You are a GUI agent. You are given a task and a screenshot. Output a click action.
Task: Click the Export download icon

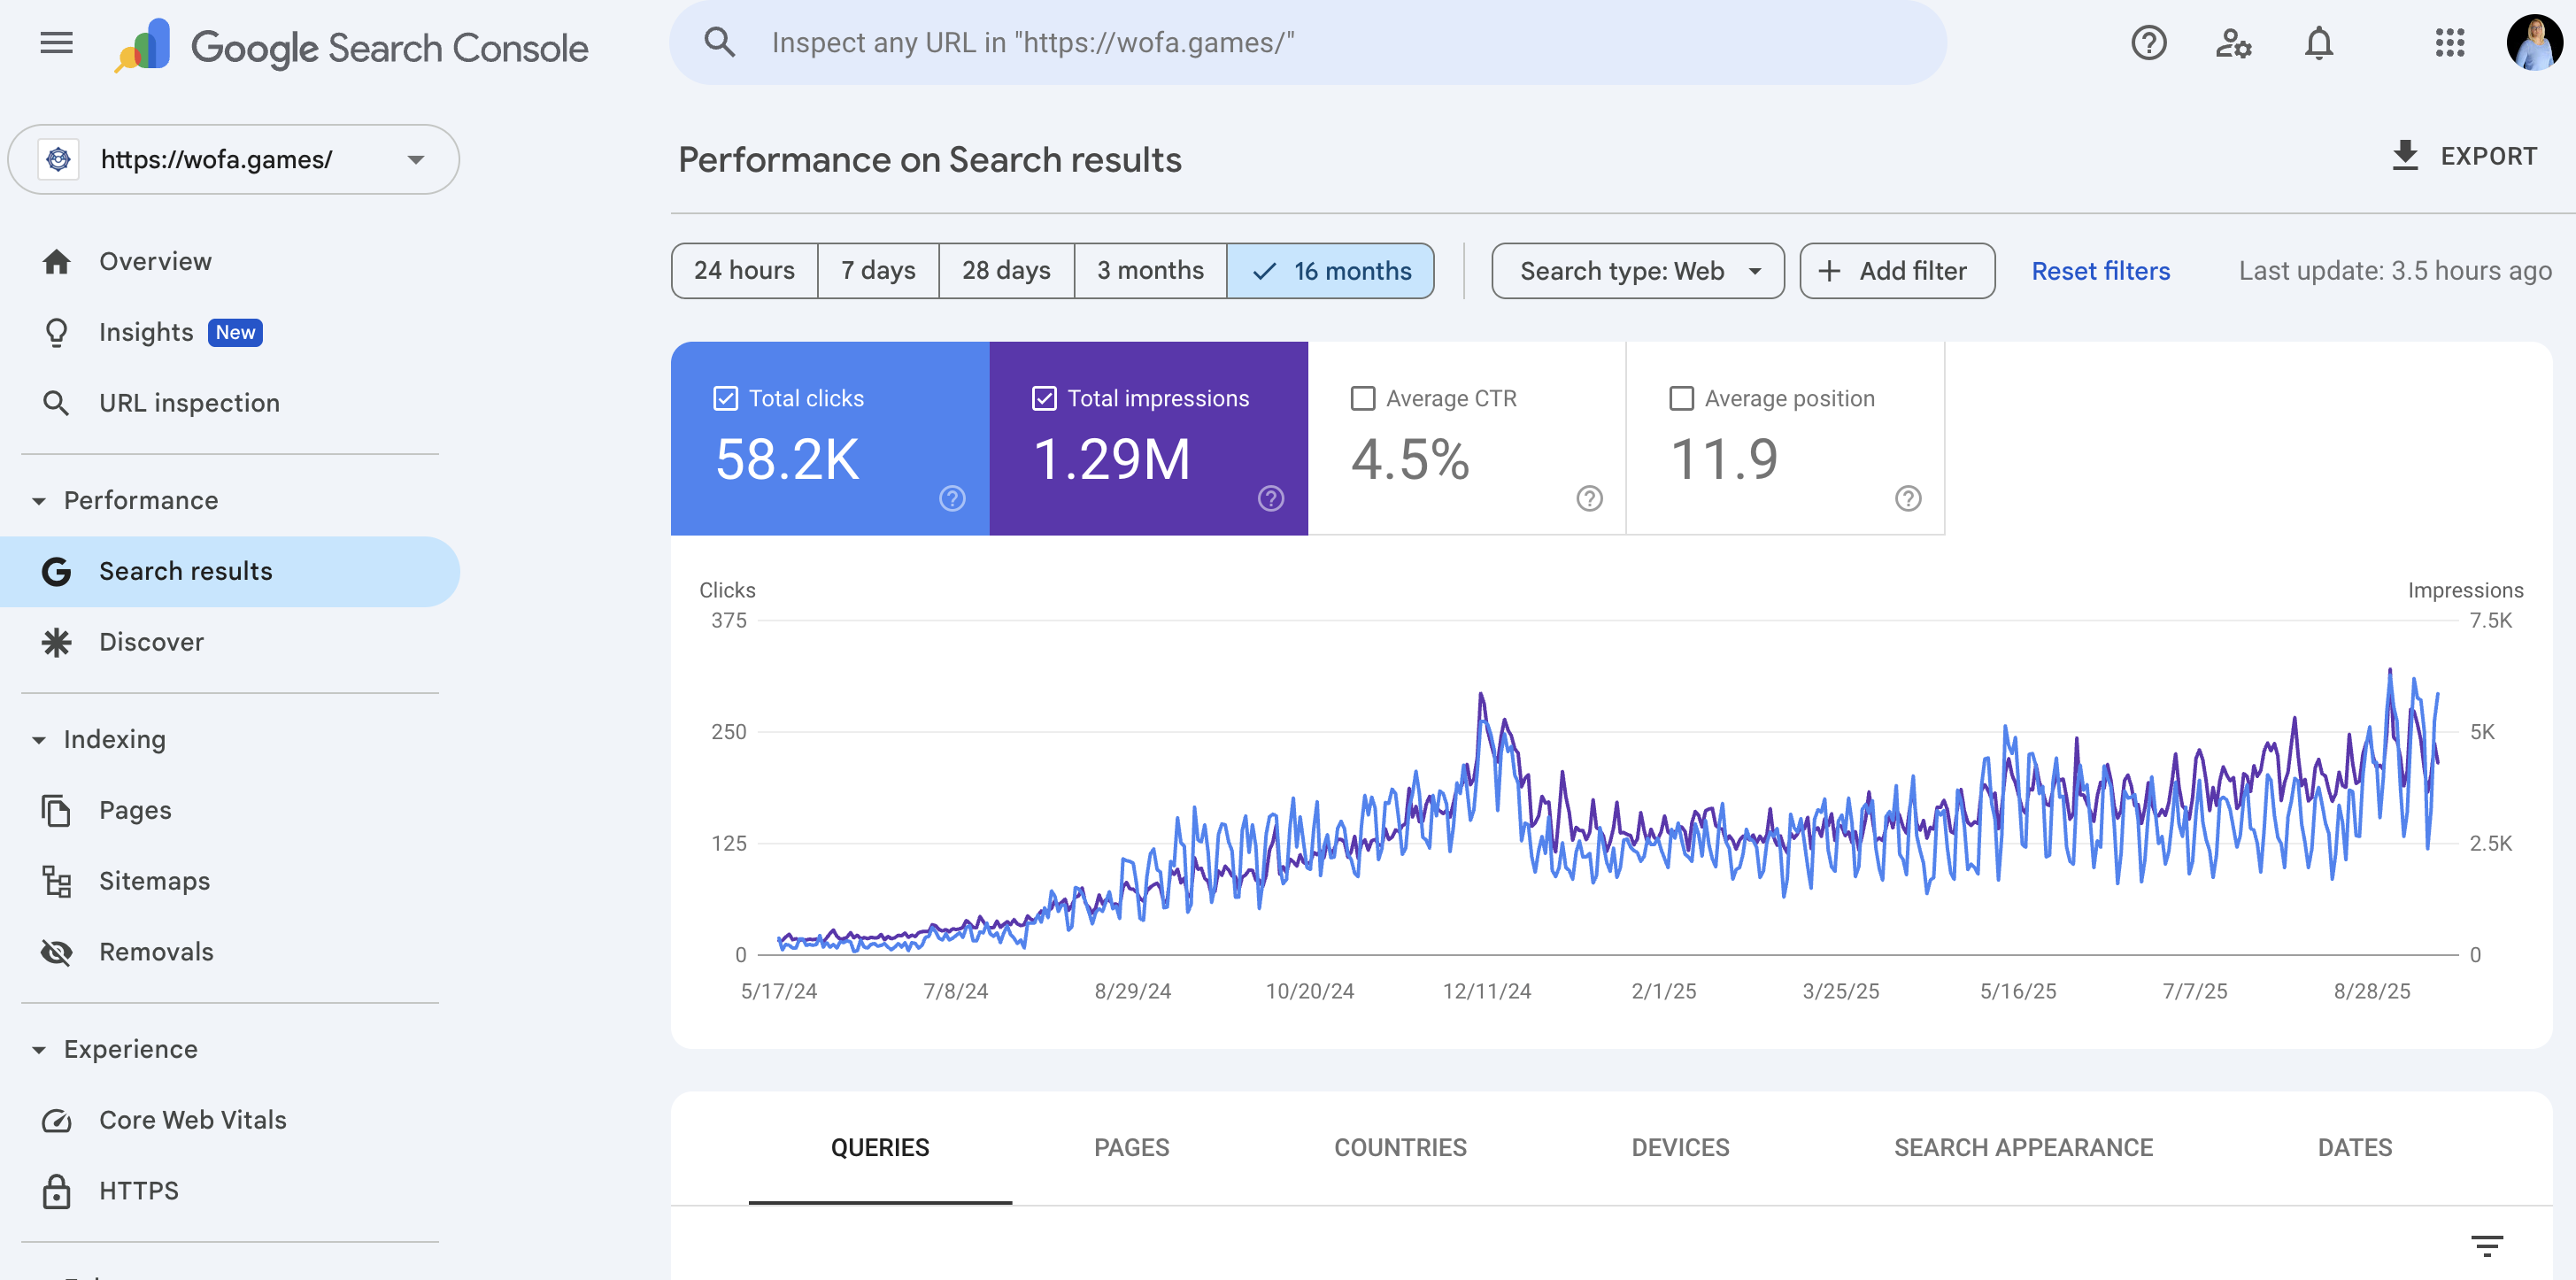coord(2405,156)
